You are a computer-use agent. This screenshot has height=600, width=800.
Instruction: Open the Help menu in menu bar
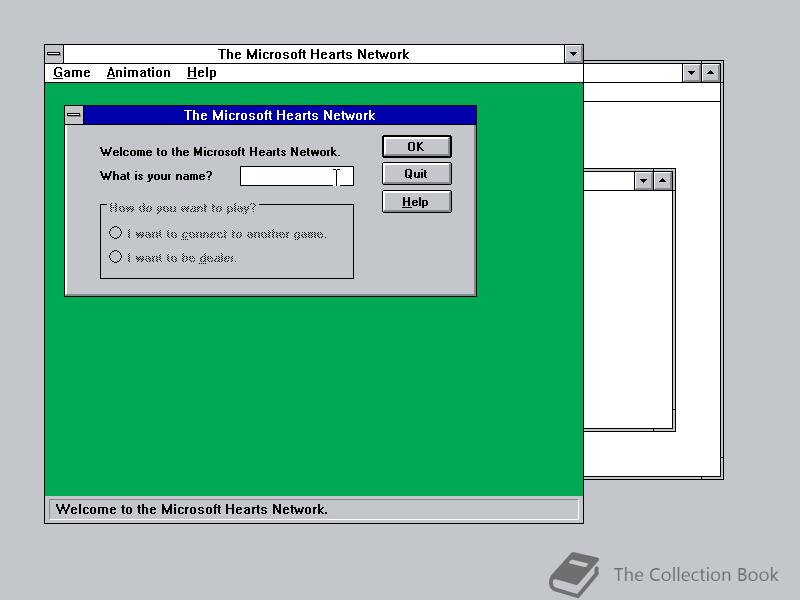click(202, 72)
